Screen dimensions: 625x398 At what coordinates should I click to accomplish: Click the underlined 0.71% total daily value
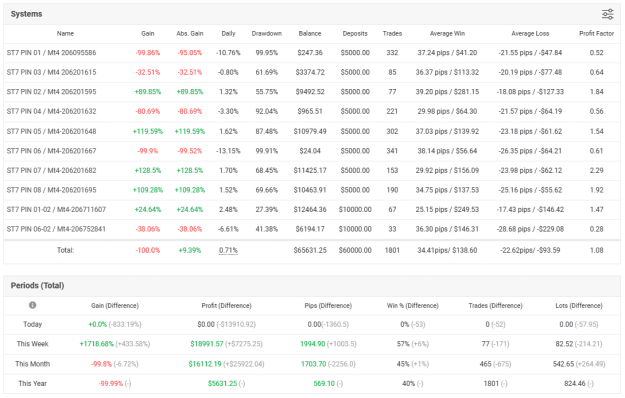(228, 250)
